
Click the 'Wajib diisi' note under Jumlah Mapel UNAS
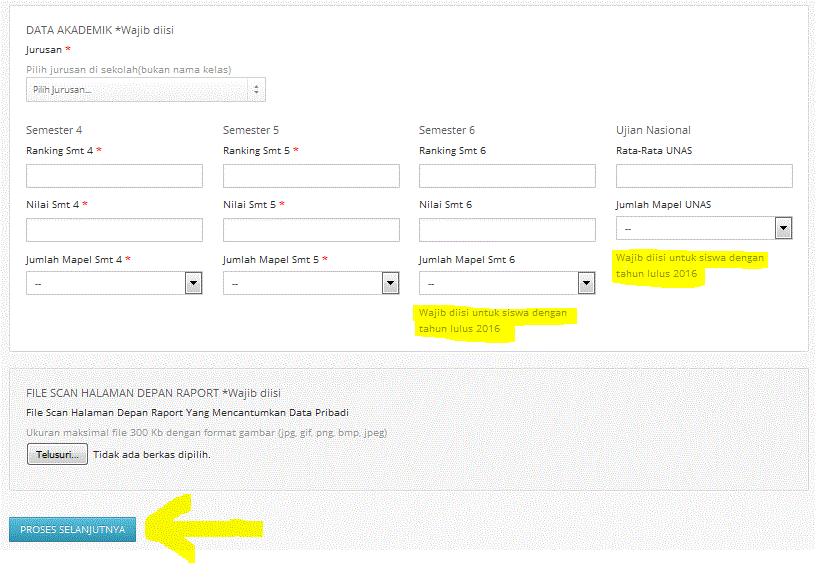coord(690,265)
